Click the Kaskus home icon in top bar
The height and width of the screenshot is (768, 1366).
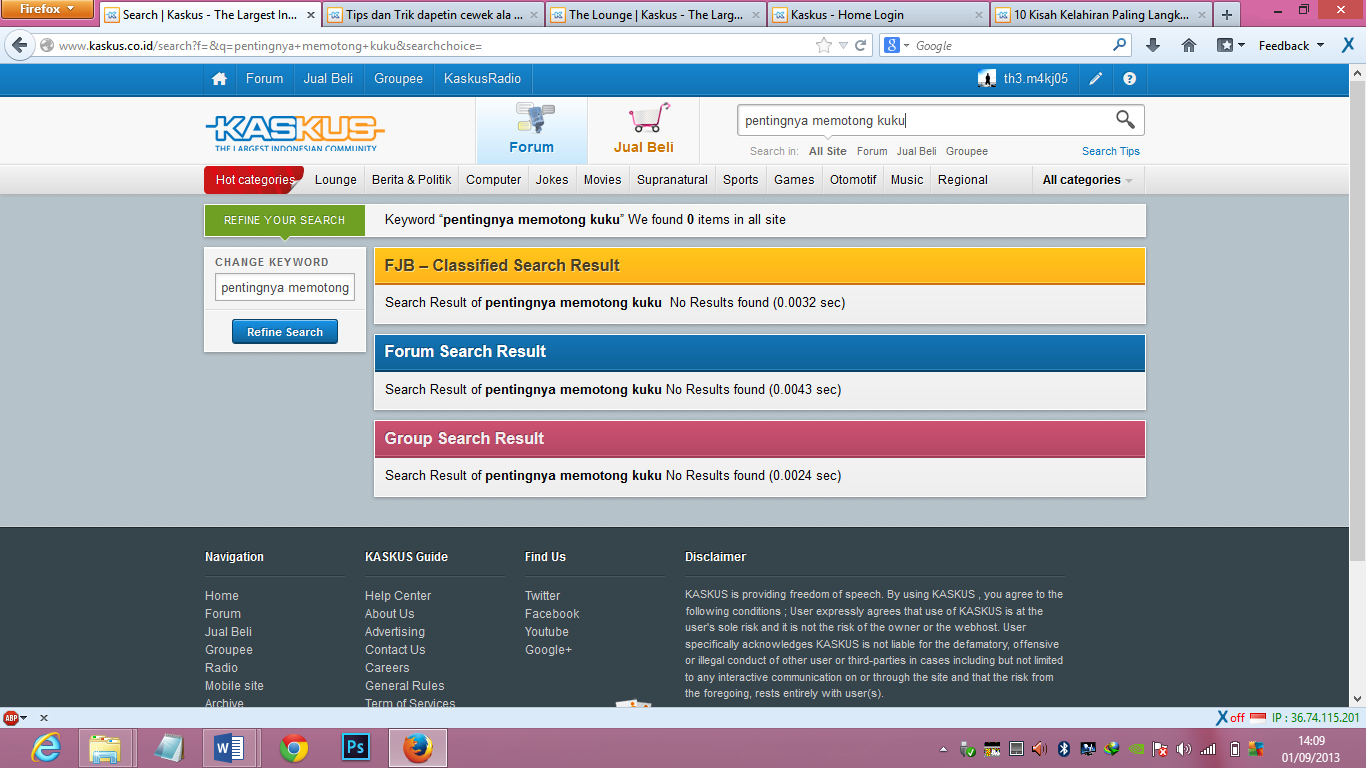[x=219, y=79]
